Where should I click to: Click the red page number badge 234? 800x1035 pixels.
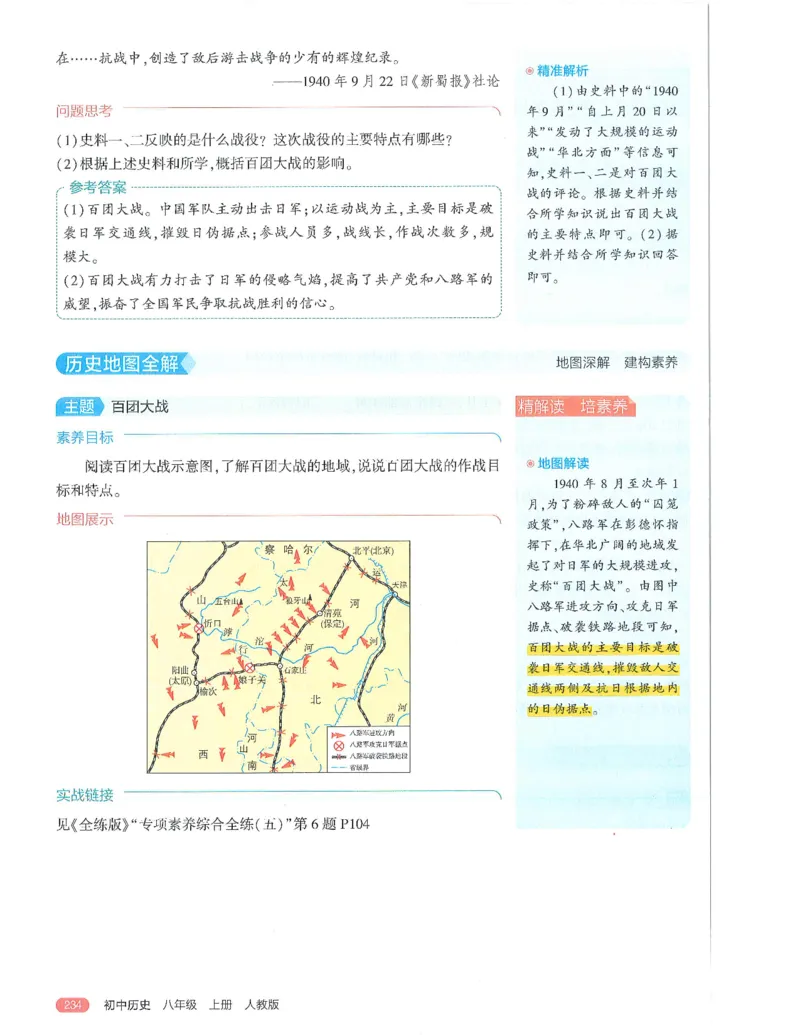[73, 1005]
